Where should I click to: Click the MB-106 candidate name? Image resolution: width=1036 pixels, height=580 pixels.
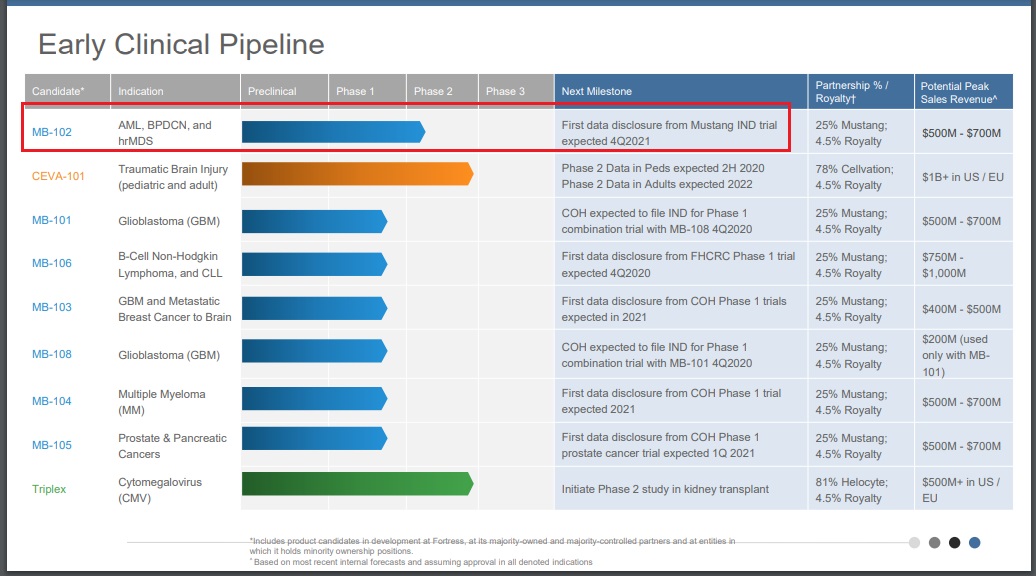coord(52,264)
